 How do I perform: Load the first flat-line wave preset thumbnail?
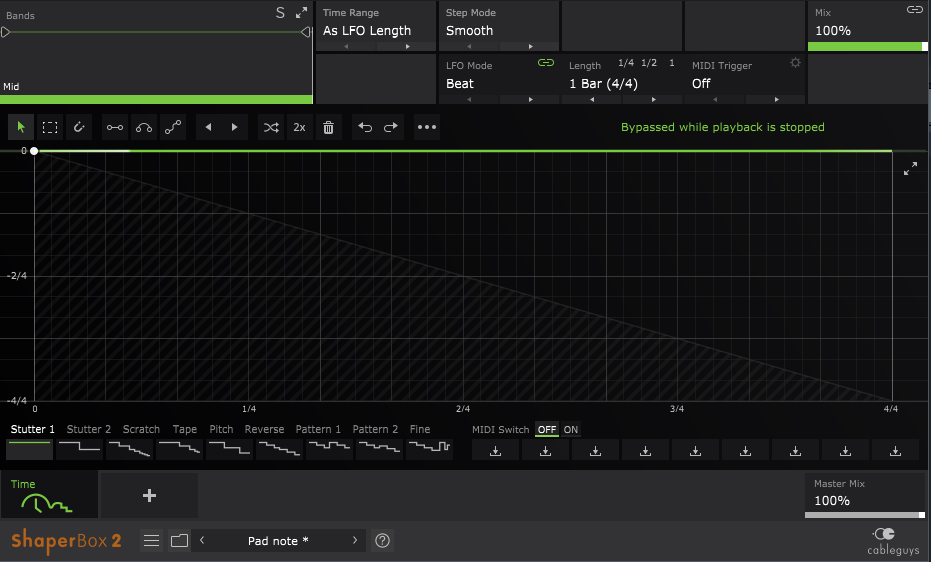tap(29, 449)
